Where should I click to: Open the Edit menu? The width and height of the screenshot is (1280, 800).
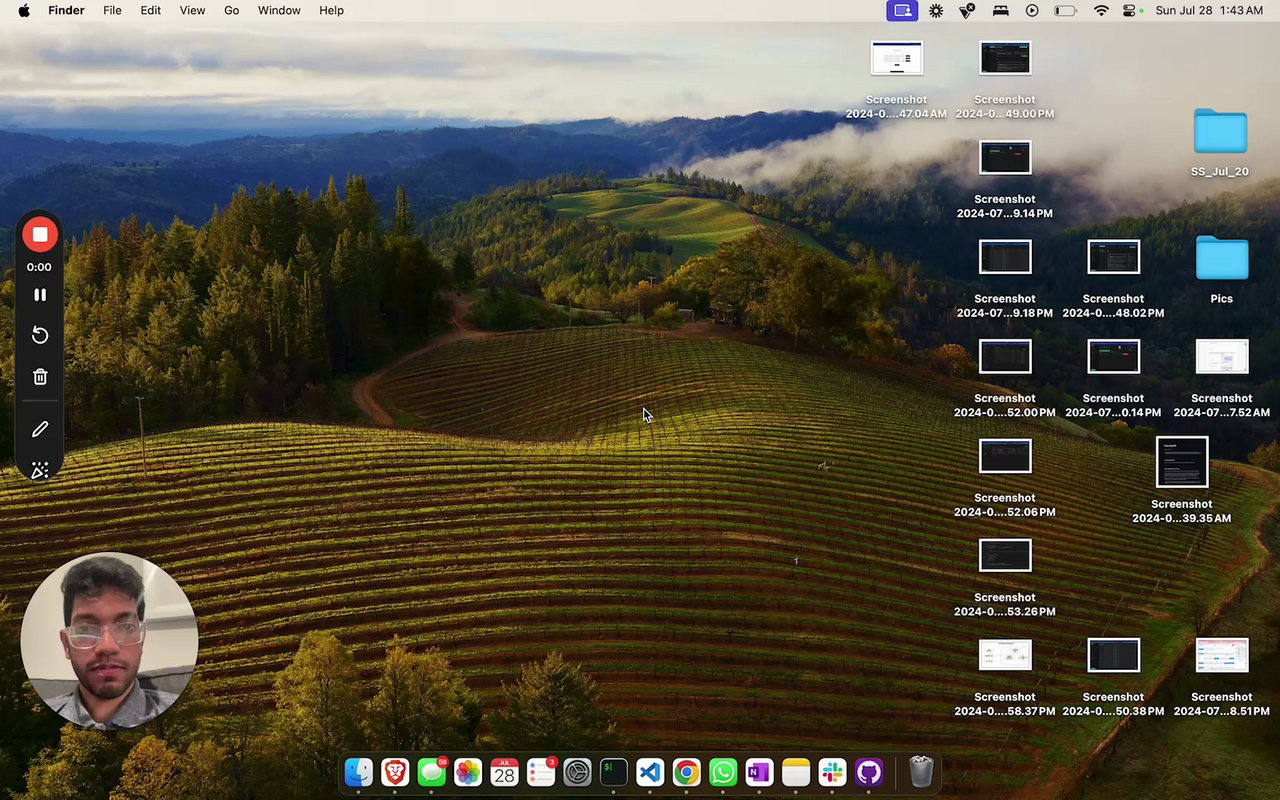tap(150, 10)
